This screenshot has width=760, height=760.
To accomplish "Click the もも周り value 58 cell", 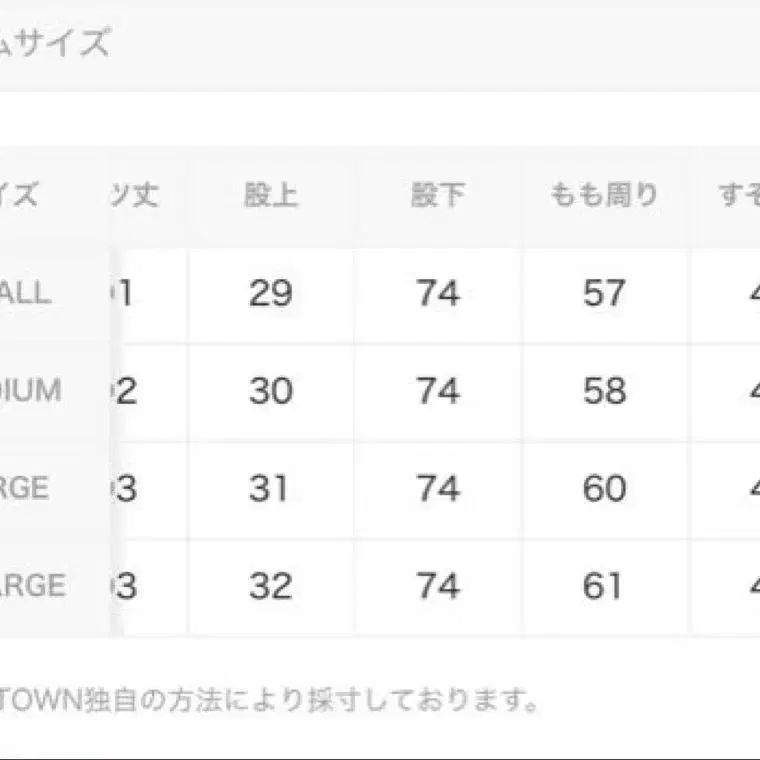I will [x=604, y=391].
